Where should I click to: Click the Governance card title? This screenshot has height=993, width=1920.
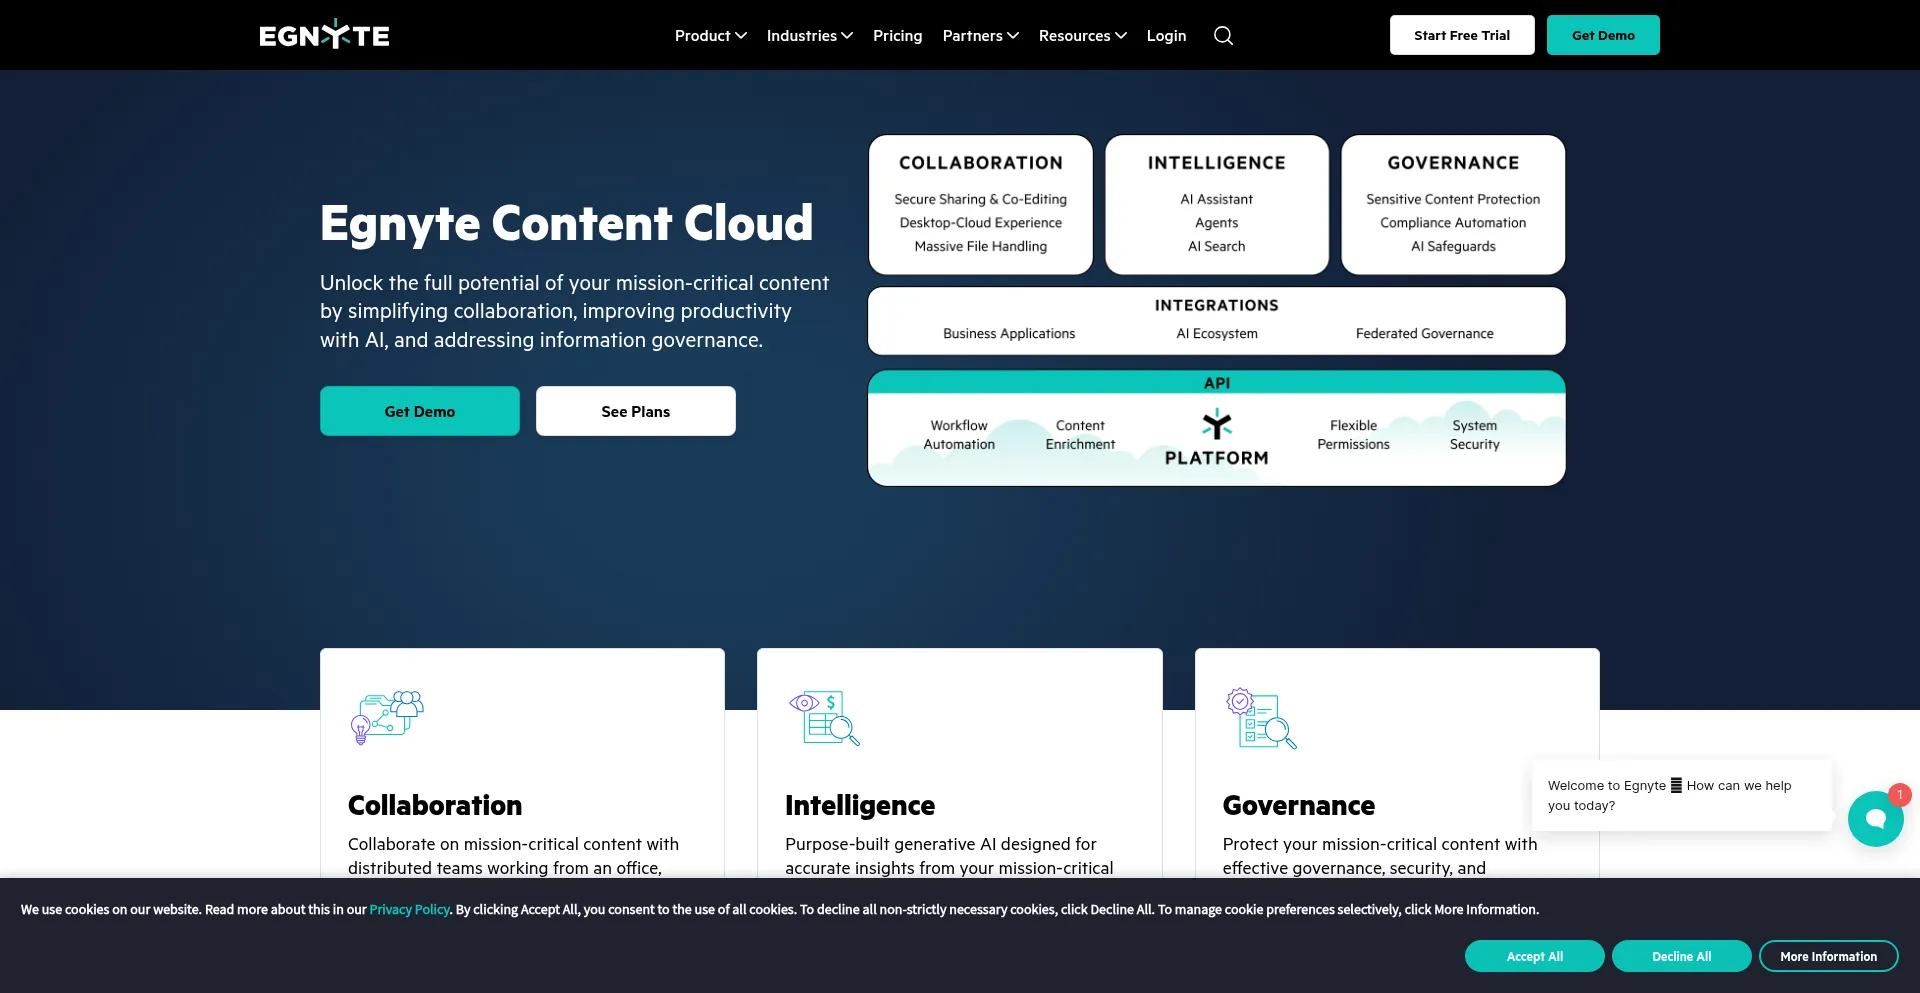tap(1299, 805)
